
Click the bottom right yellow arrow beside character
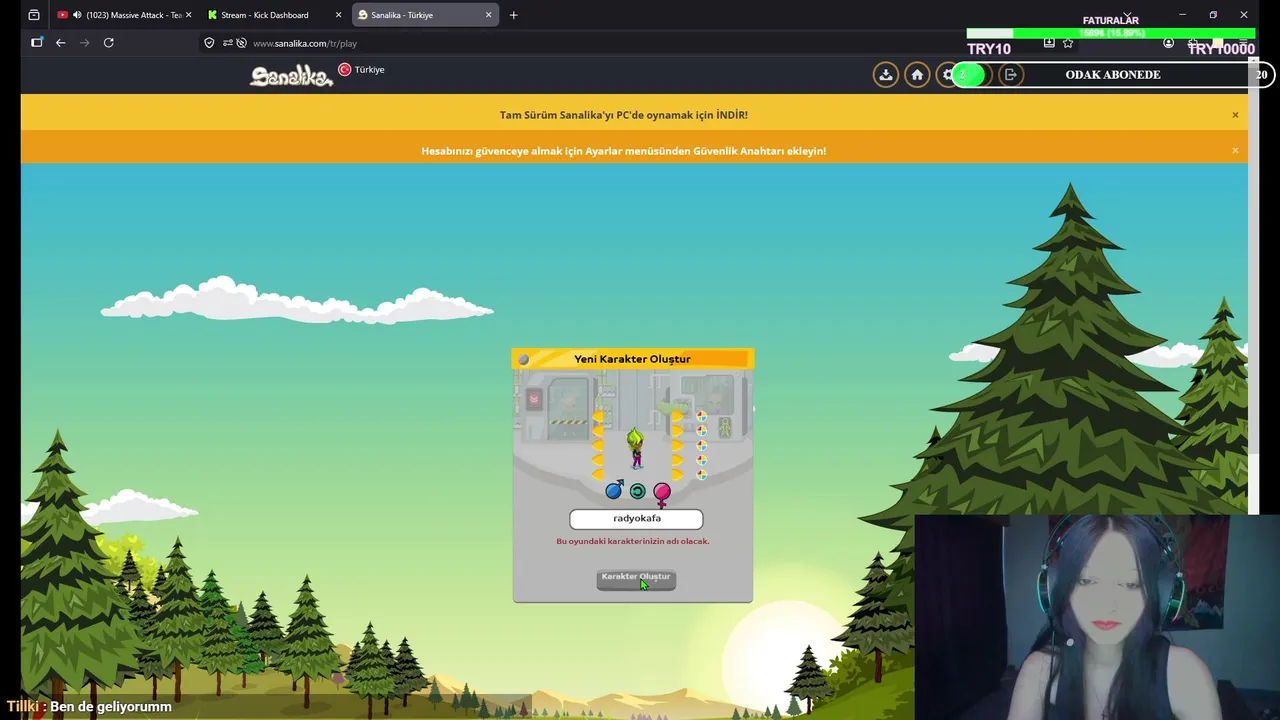(678, 475)
